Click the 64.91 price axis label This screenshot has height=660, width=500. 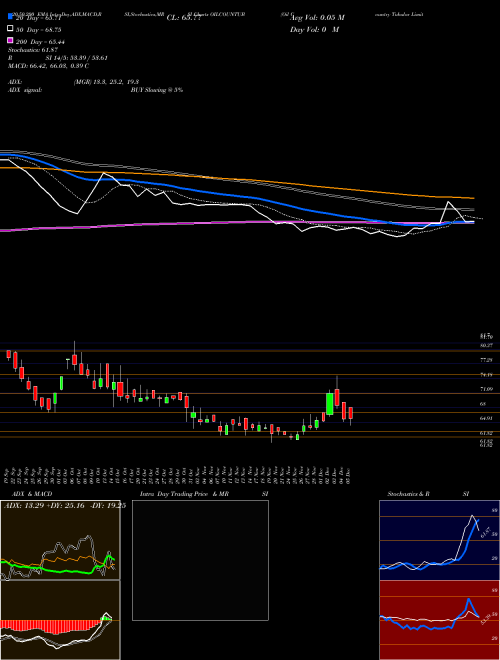coord(486,418)
